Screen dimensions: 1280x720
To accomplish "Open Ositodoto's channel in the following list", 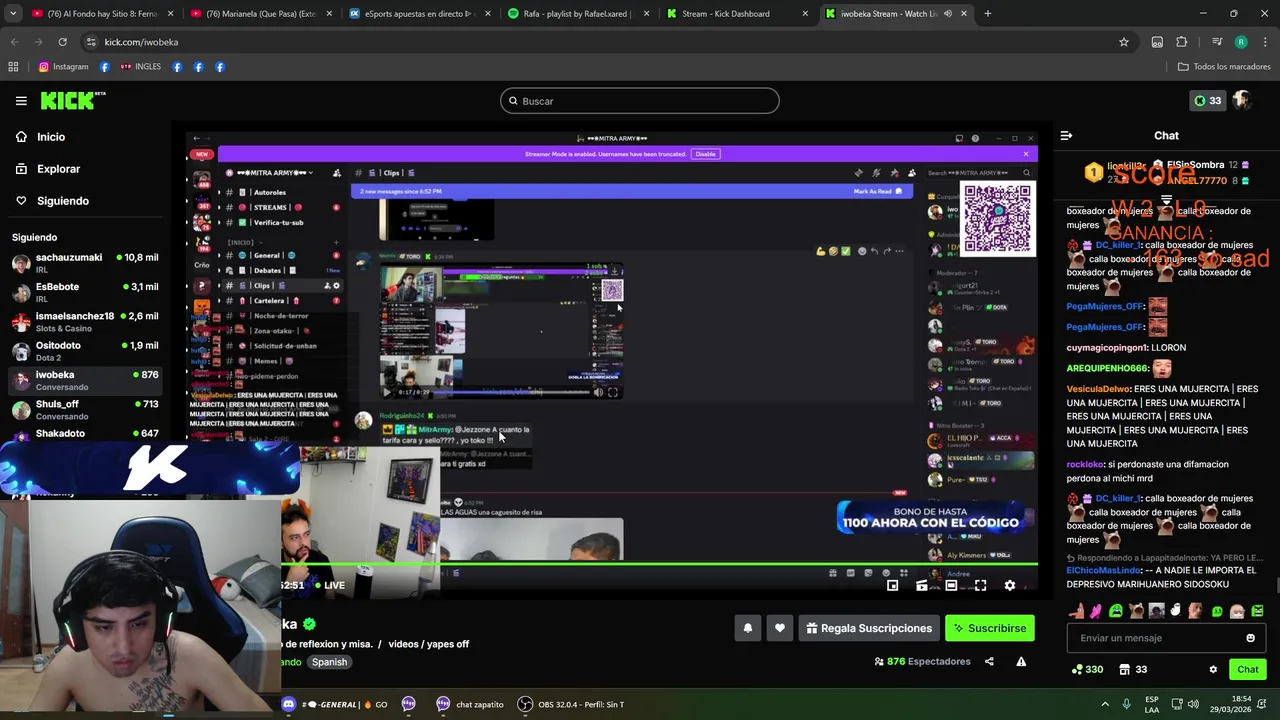I will [x=85, y=351].
